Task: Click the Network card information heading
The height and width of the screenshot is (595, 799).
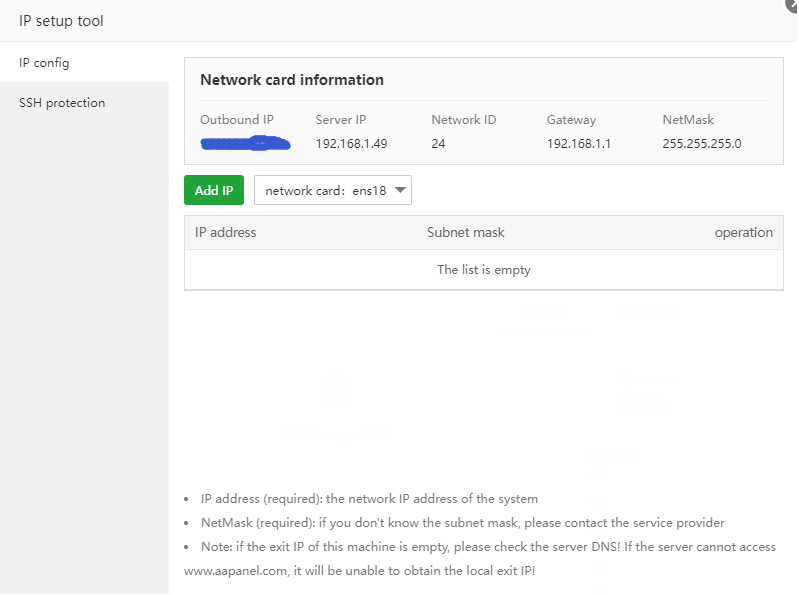Action: (292, 80)
